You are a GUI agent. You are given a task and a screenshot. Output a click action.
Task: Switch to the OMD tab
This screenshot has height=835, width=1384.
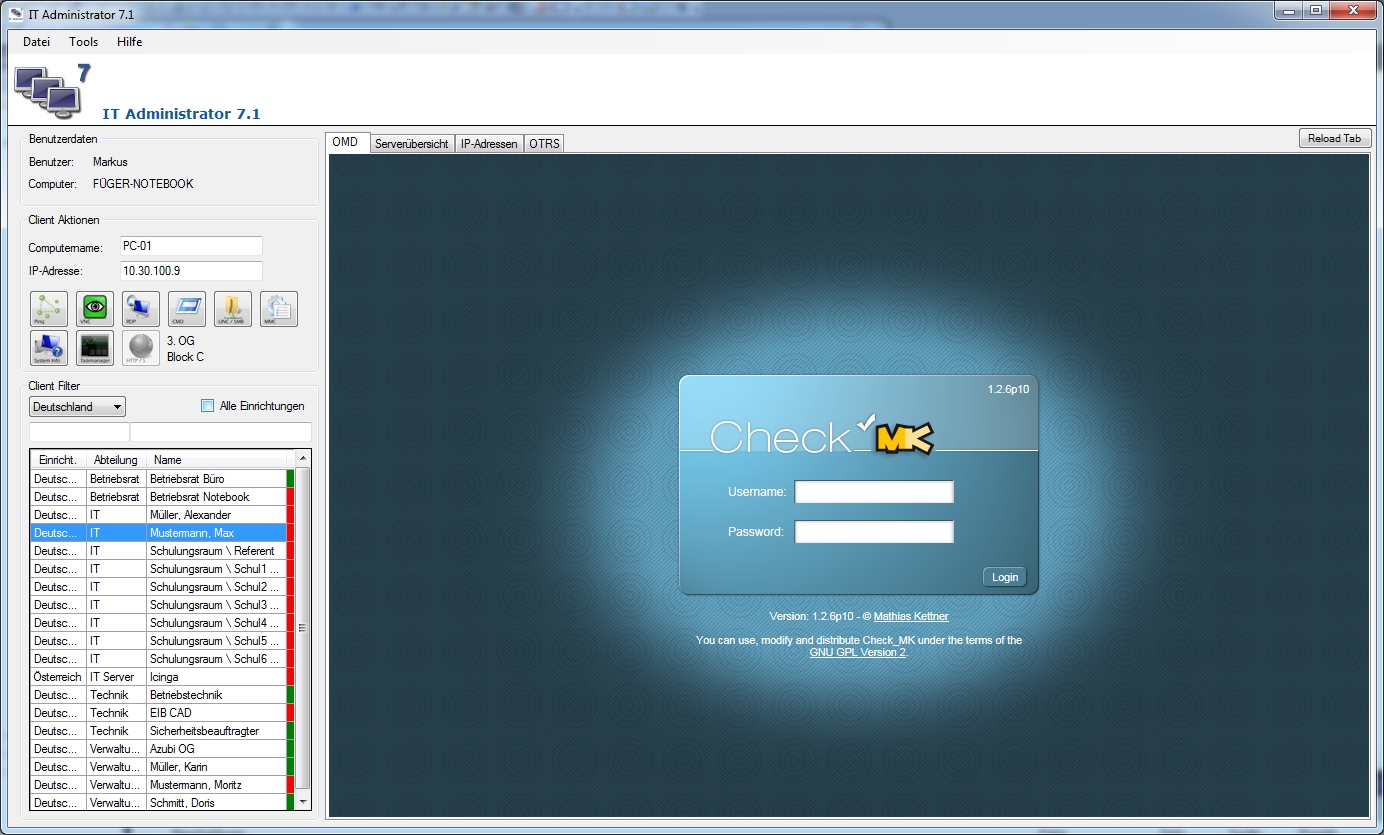click(347, 142)
